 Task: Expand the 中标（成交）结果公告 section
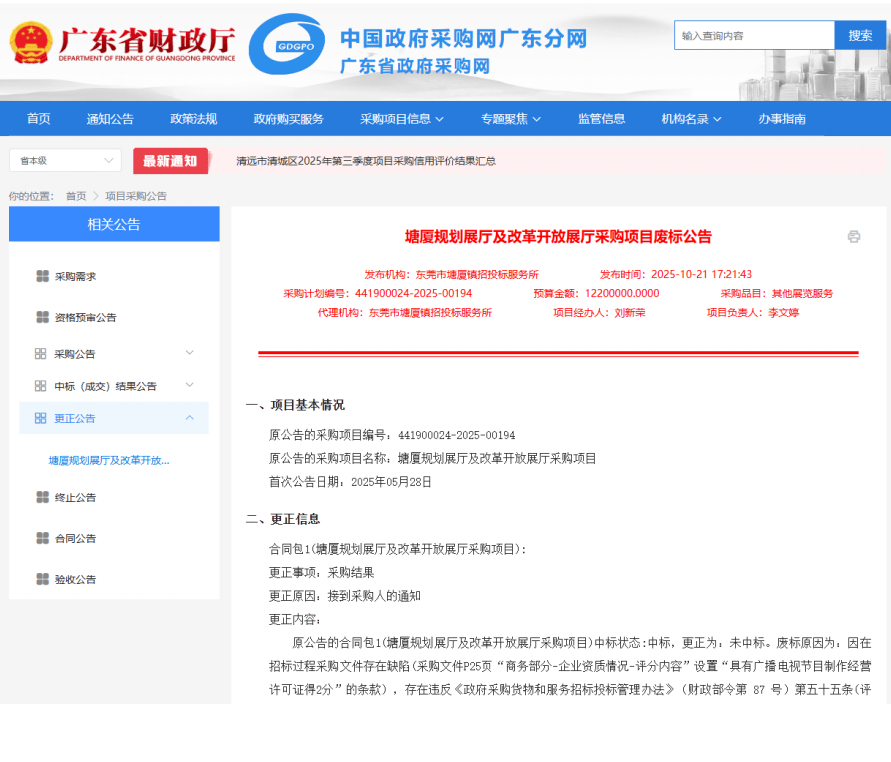tap(189, 385)
